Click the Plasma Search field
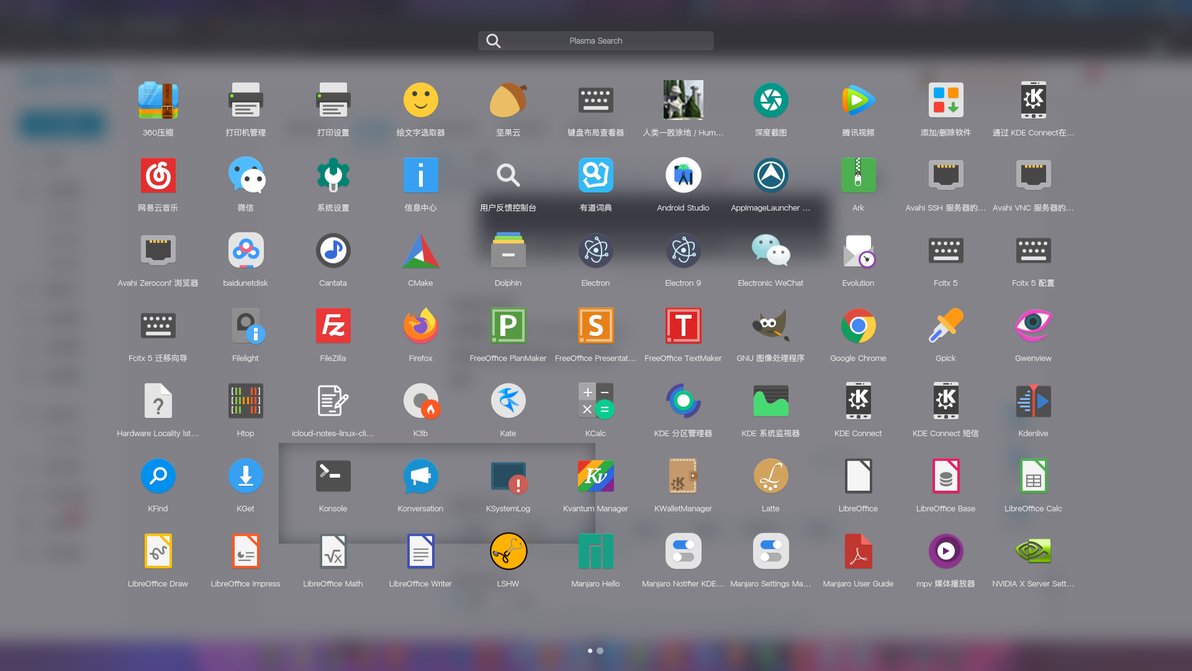The height and width of the screenshot is (671, 1192). [595, 41]
